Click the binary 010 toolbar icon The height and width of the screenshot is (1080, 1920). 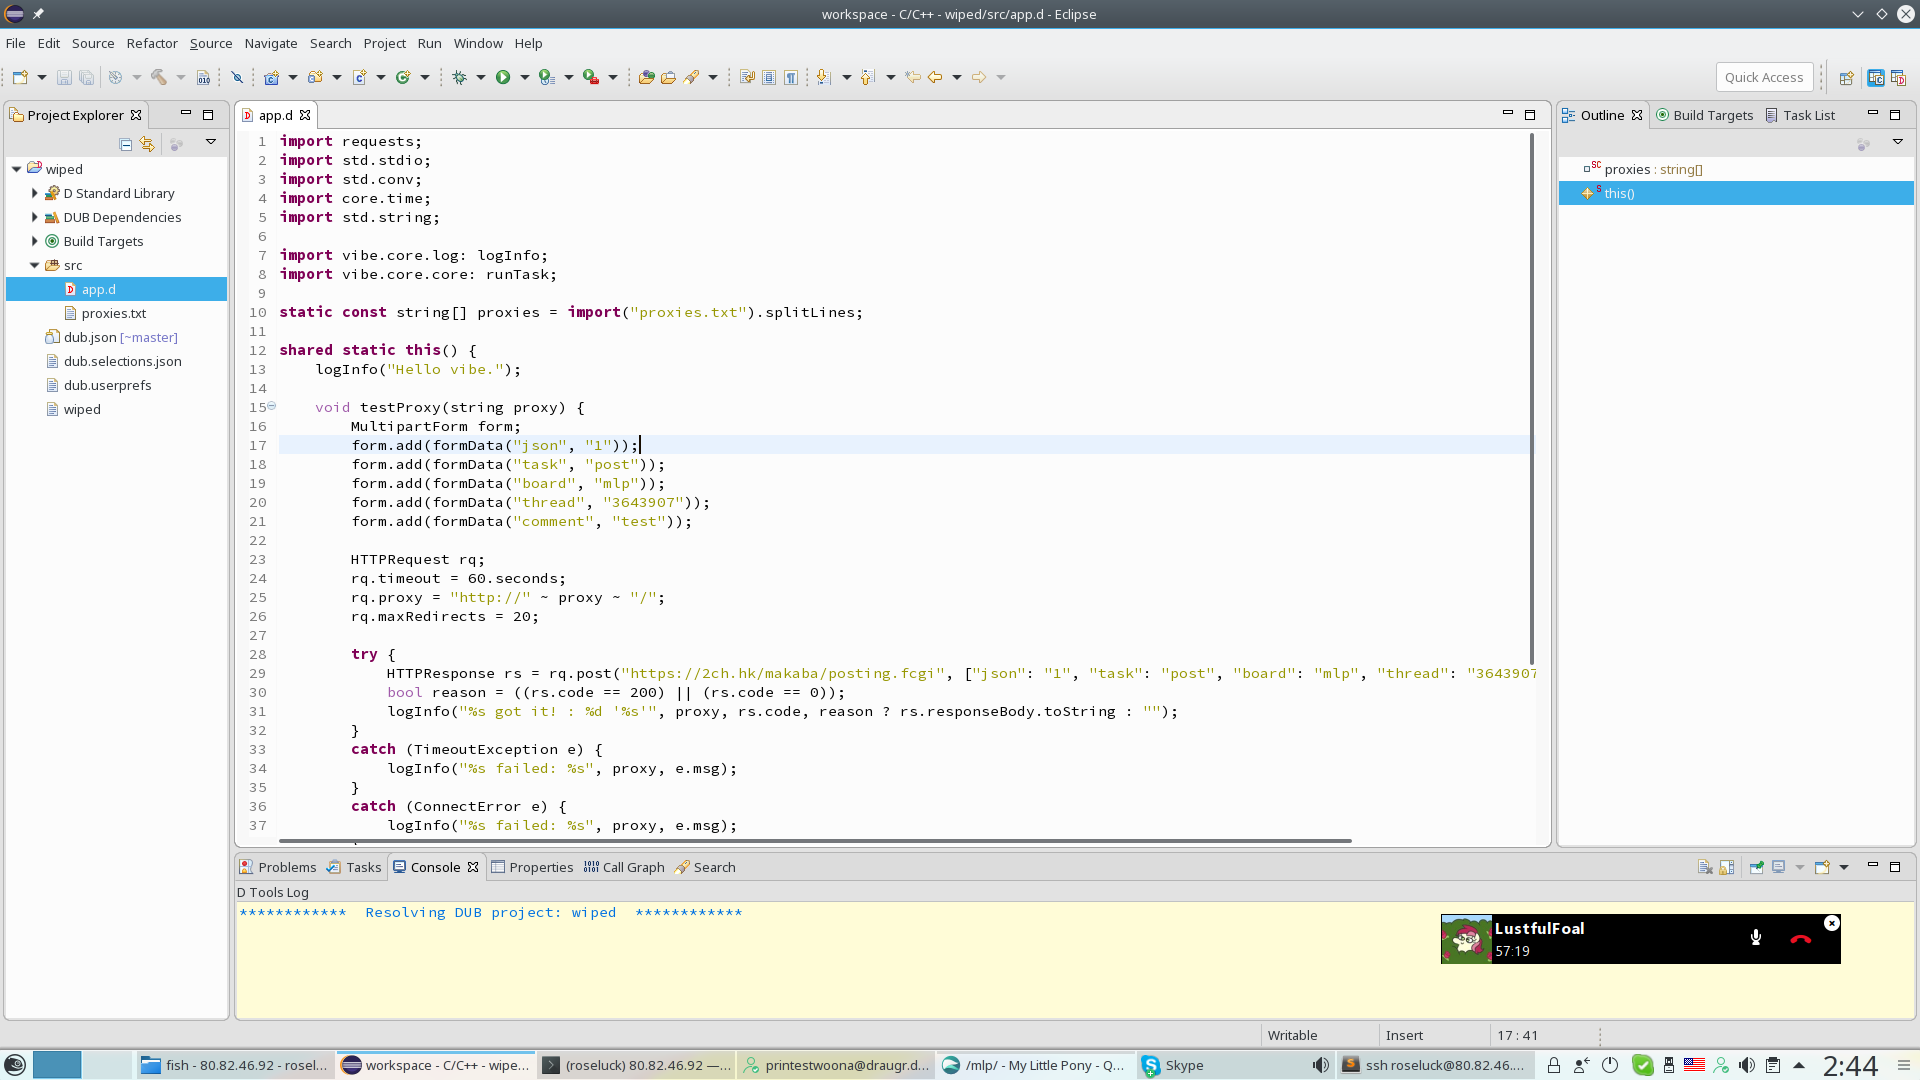[x=203, y=77]
